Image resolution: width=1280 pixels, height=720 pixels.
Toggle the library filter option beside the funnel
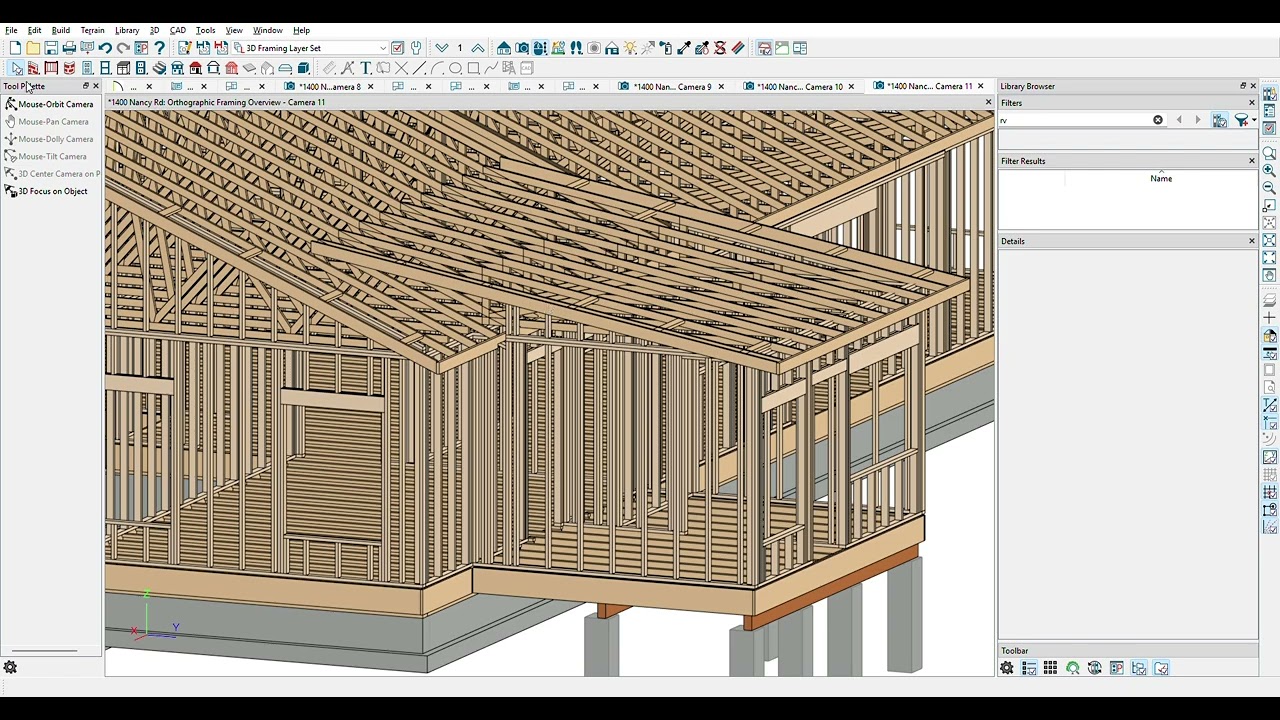pyautogui.click(x=1220, y=120)
